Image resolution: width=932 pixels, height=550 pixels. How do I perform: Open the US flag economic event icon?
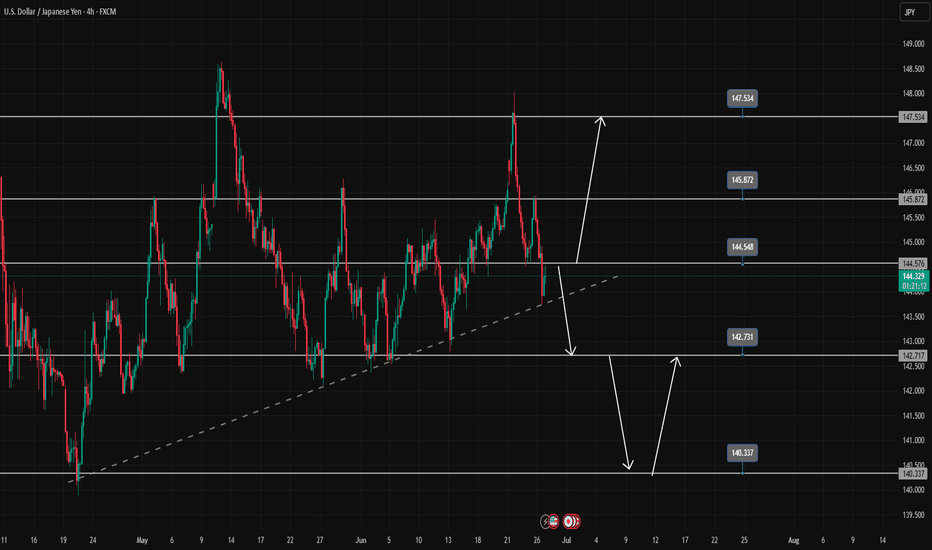click(x=553, y=521)
